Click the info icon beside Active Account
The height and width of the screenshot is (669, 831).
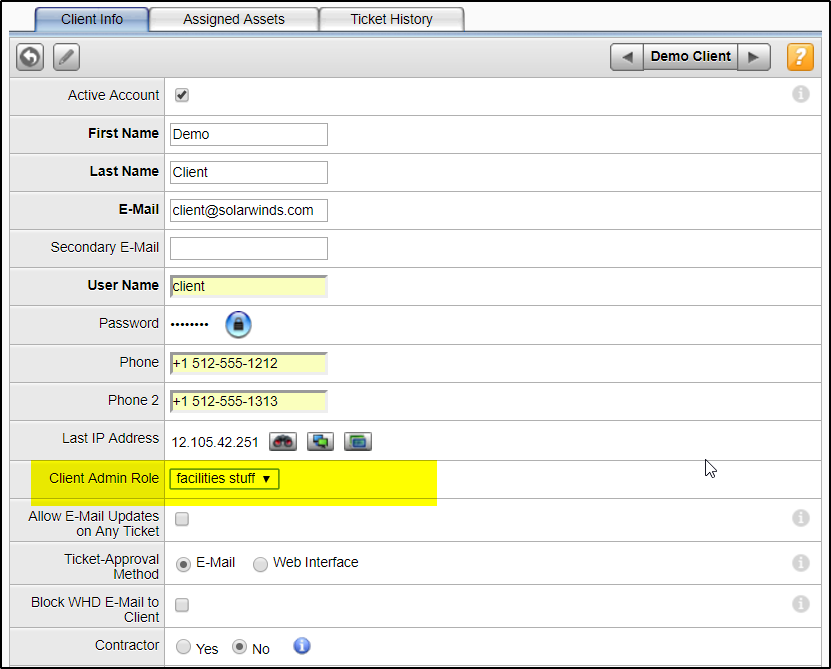[x=801, y=94]
